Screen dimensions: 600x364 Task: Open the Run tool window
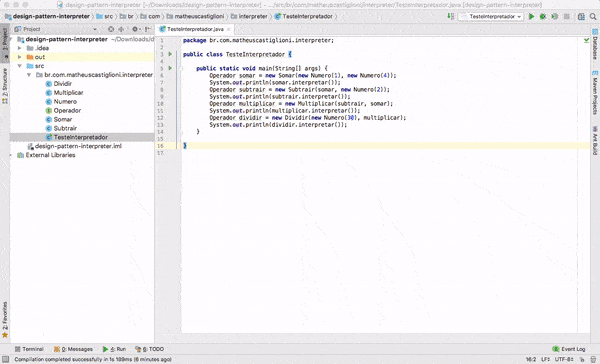(114, 349)
